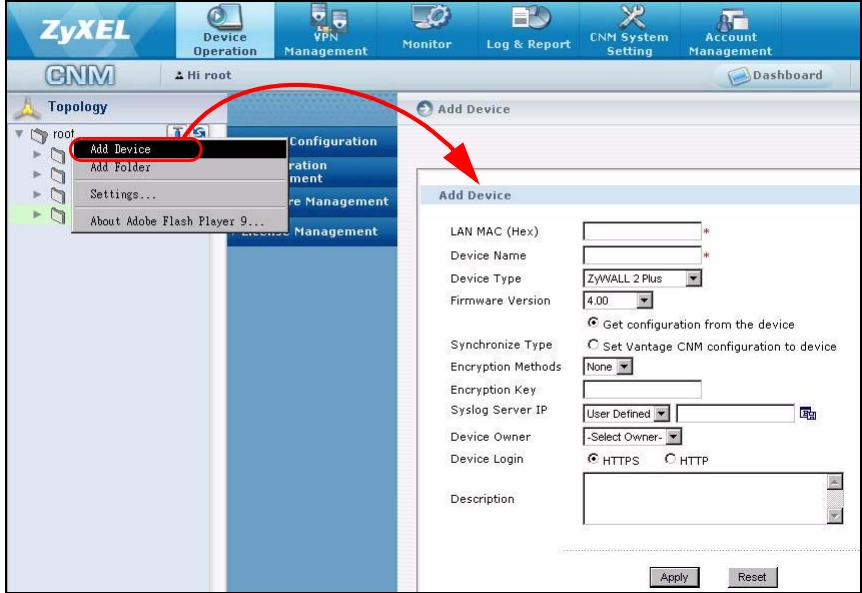Screen dimensions: 862x593
Task: Focus the Encryption Key field
Action: tap(642, 390)
